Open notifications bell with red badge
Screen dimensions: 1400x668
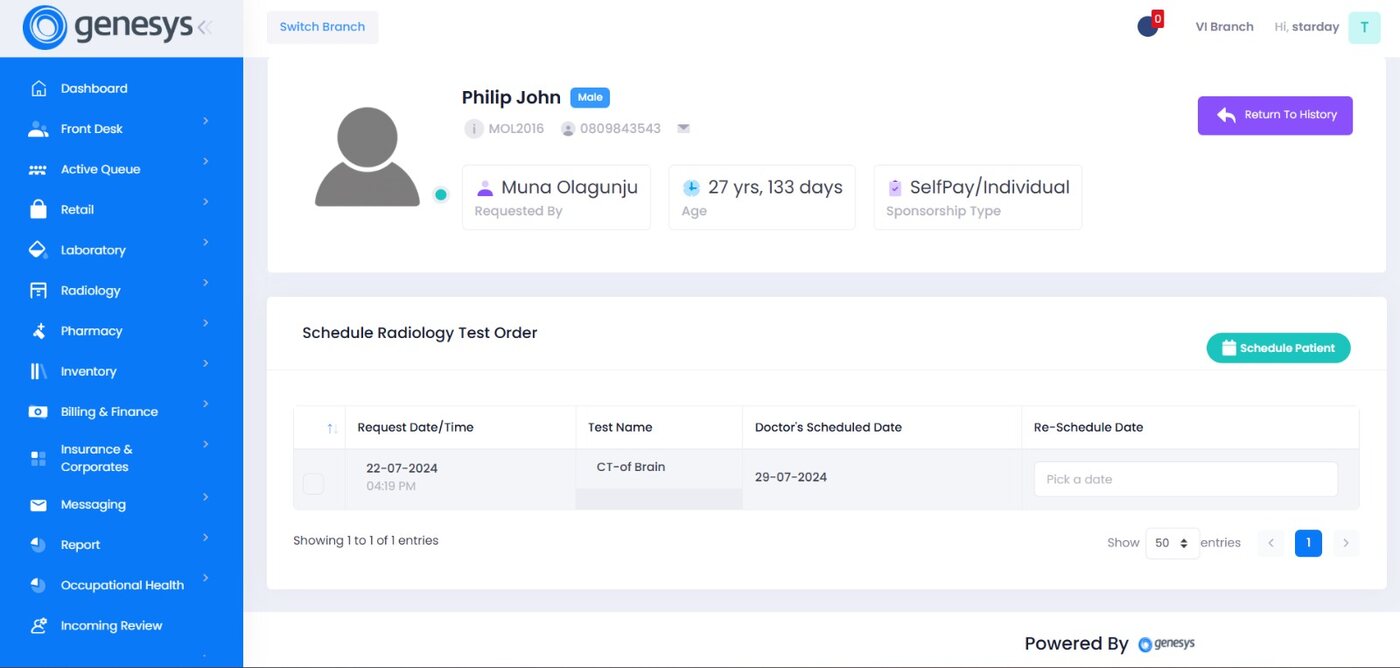pyautogui.click(x=1149, y=25)
